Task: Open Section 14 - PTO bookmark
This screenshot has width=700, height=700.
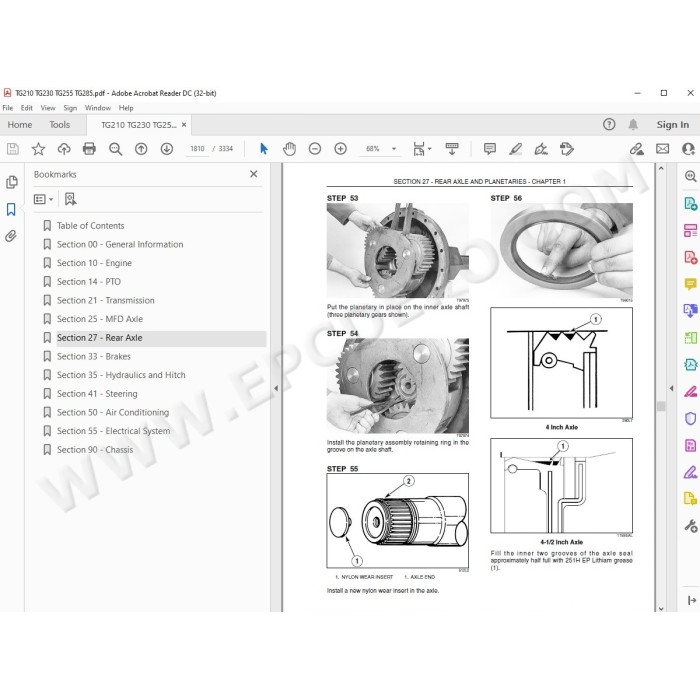Action: 89,282
